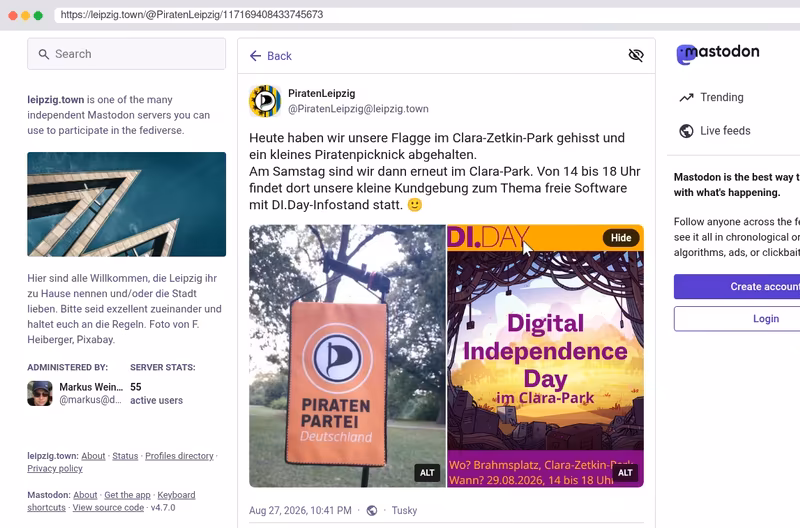Click the search magnifier icon
Viewport: 800px width, 528px height.
click(x=44, y=54)
